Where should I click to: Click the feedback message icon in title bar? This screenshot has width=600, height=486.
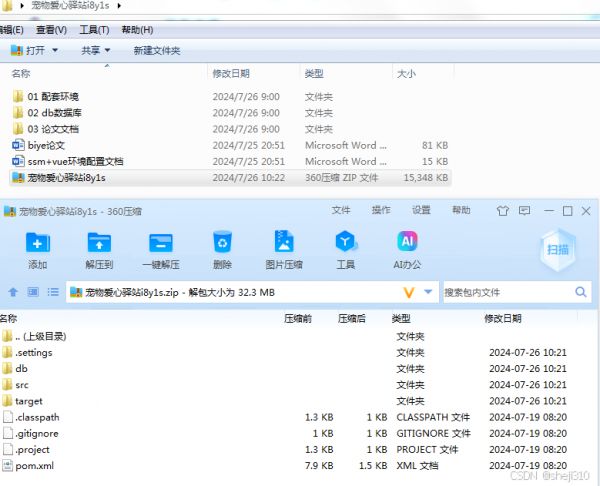524,210
